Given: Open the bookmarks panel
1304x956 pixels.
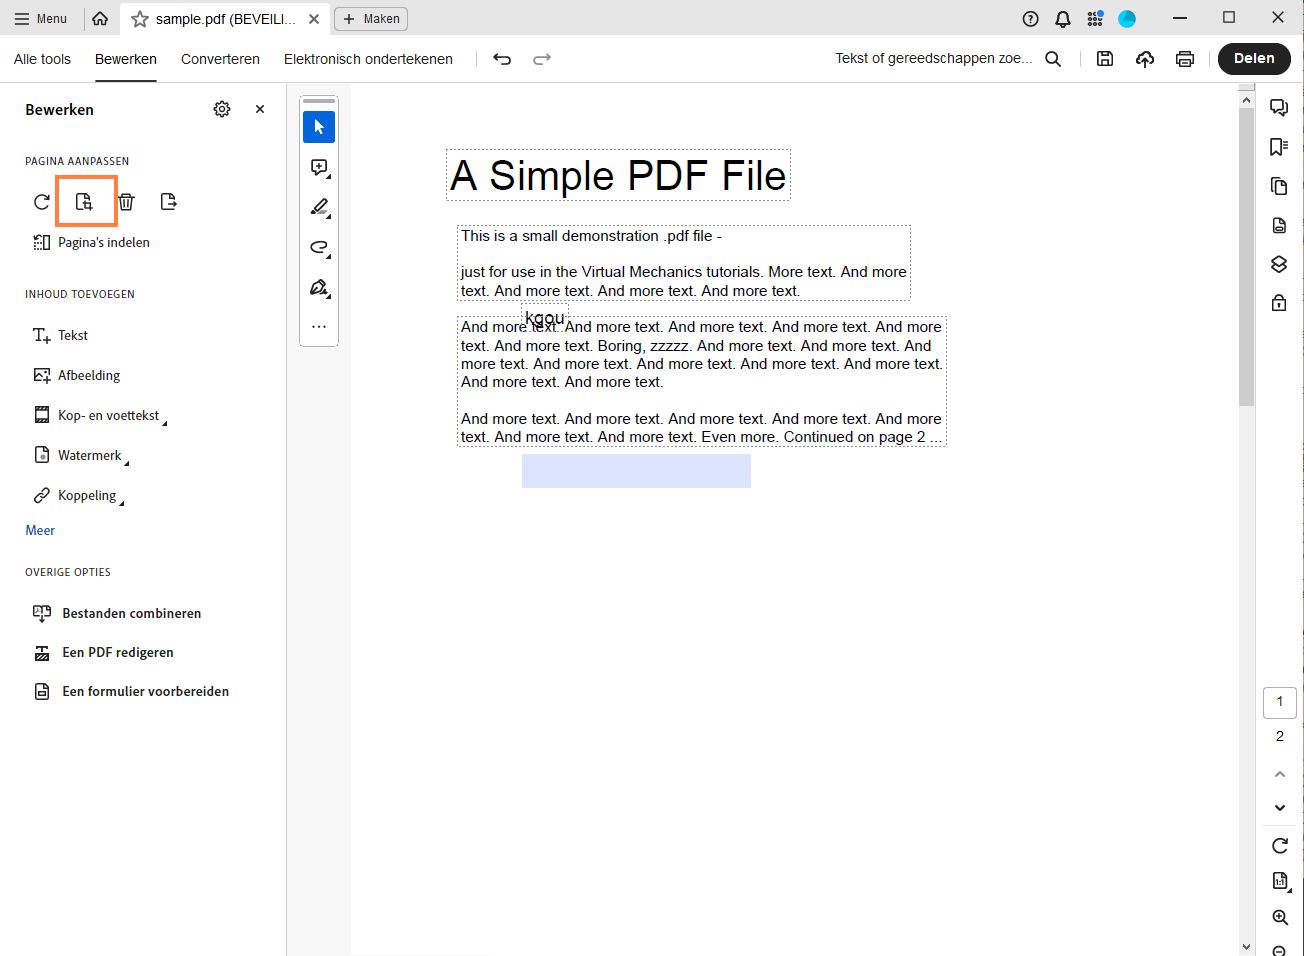Looking at the screenshot, I should (x=1279, y=146).
